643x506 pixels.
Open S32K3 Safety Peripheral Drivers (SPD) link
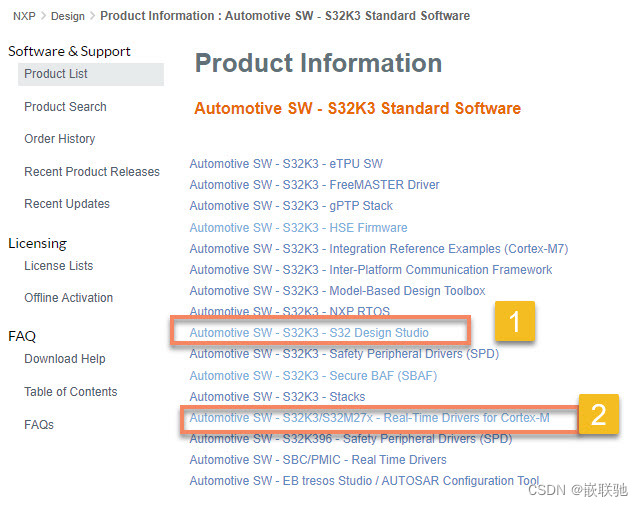click(x=344, y=353)
